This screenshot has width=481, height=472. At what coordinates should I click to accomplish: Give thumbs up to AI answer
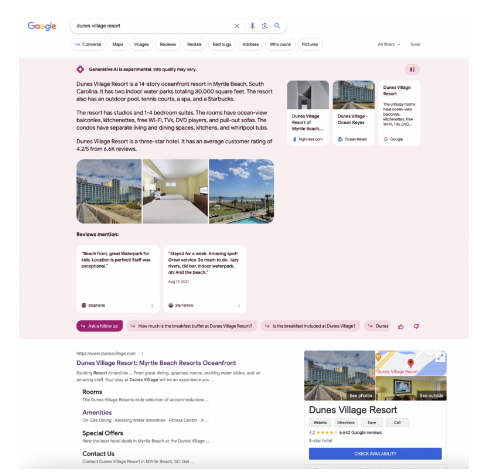pos(401,326)
